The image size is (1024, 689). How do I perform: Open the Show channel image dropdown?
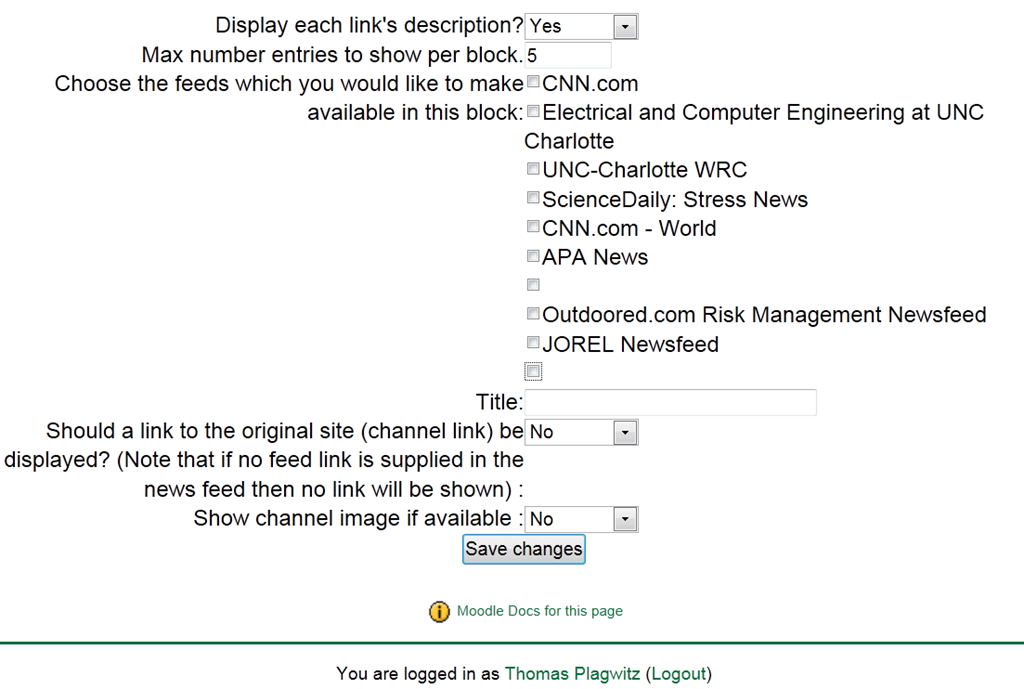point(581,519)
